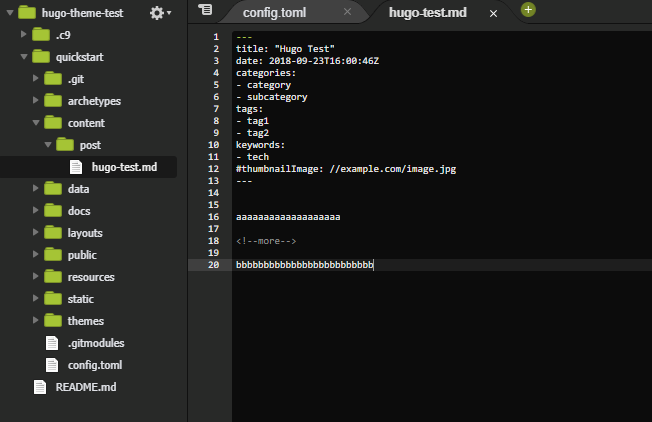Click the public folder icon
The height and width of the screenshot is (422, 652).
pyautogui.click(x=53, y=254)
